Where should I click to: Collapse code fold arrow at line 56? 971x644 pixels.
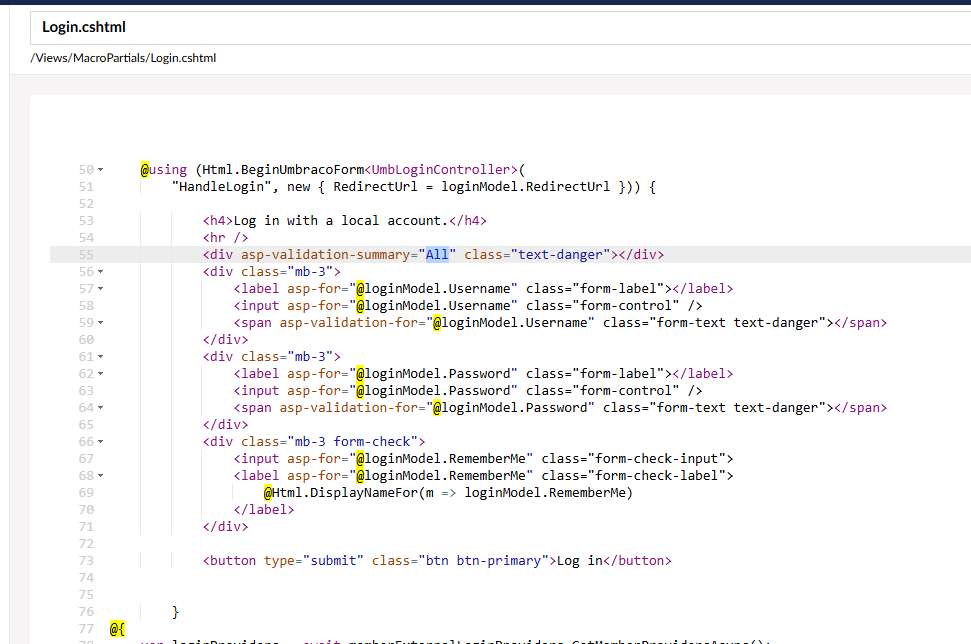pos(100,272)
